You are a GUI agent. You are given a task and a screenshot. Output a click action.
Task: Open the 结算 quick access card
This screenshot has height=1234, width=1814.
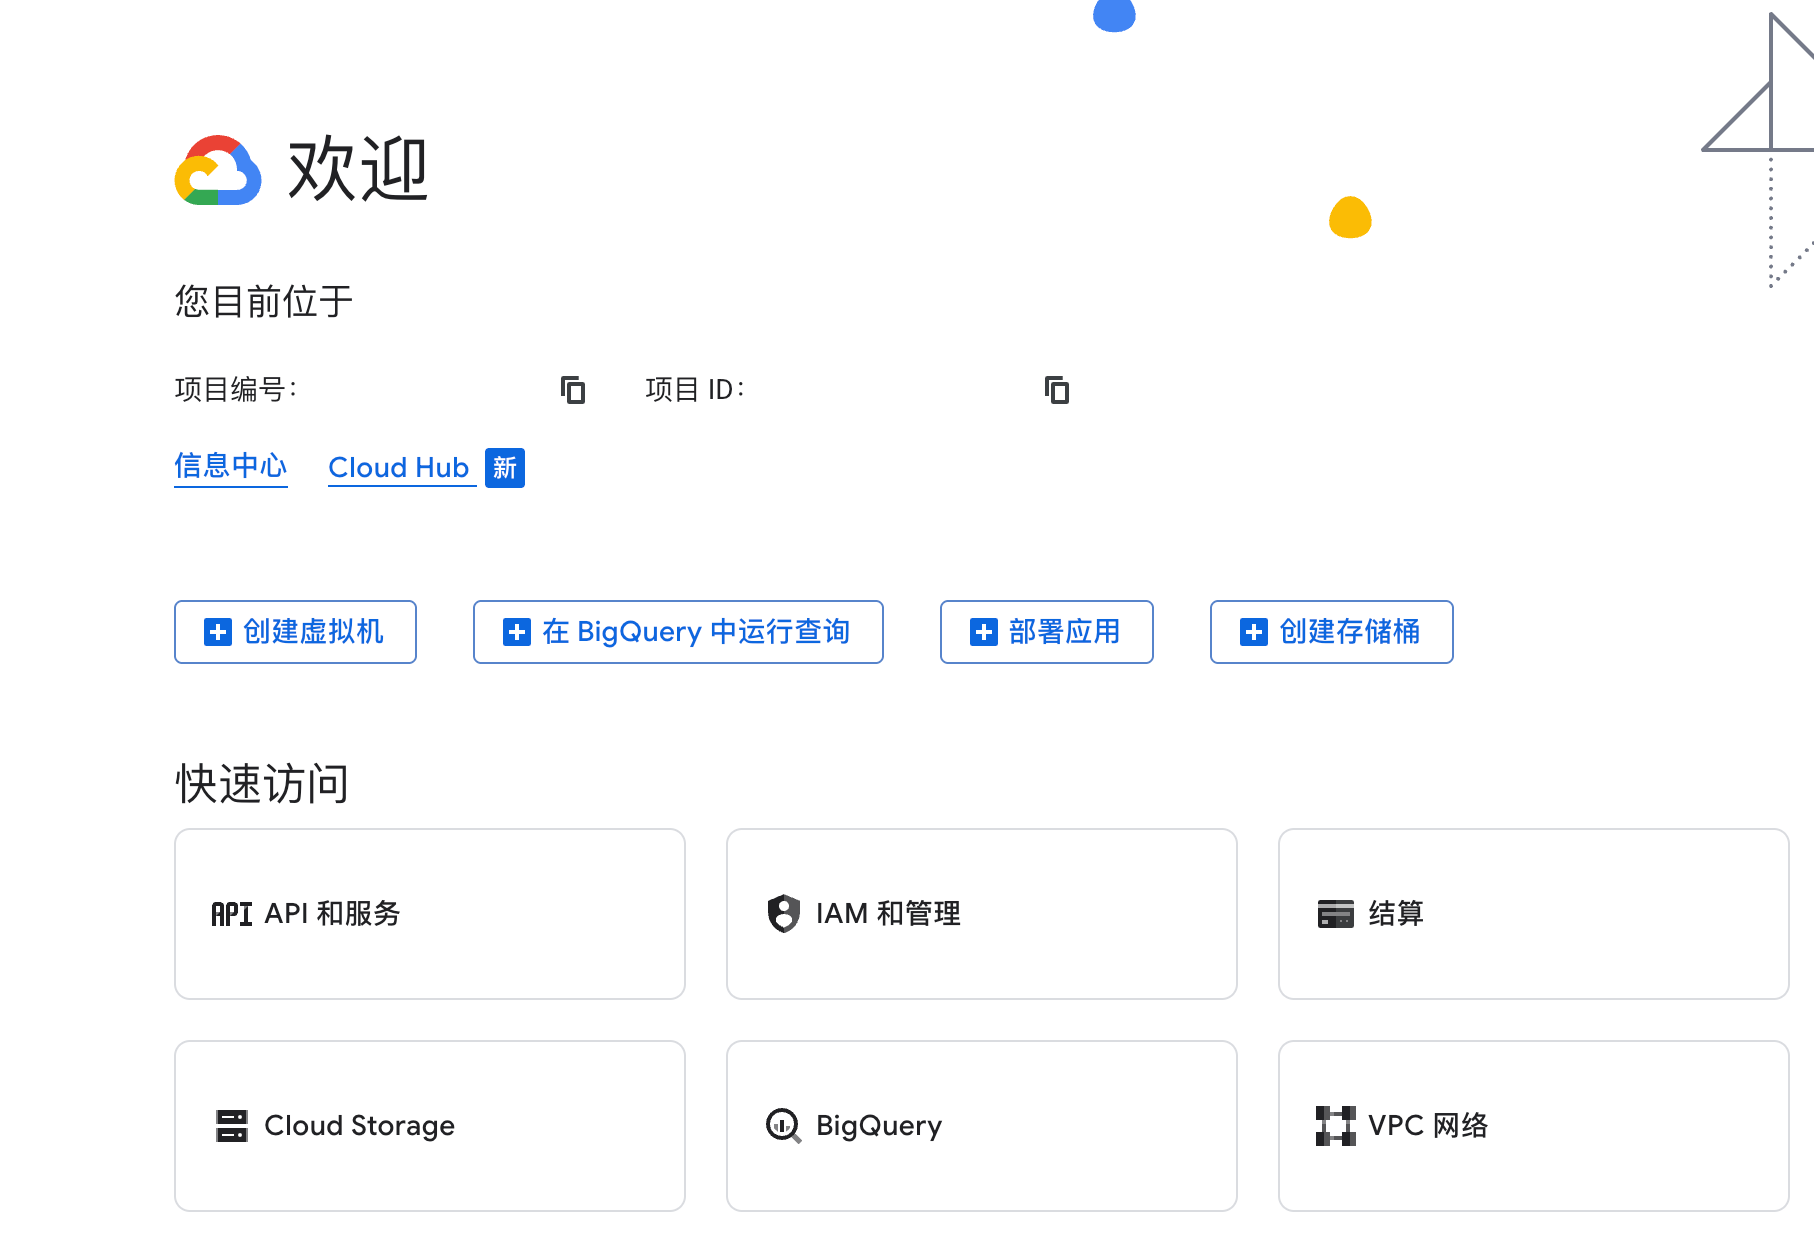[x=1534, y=914]
